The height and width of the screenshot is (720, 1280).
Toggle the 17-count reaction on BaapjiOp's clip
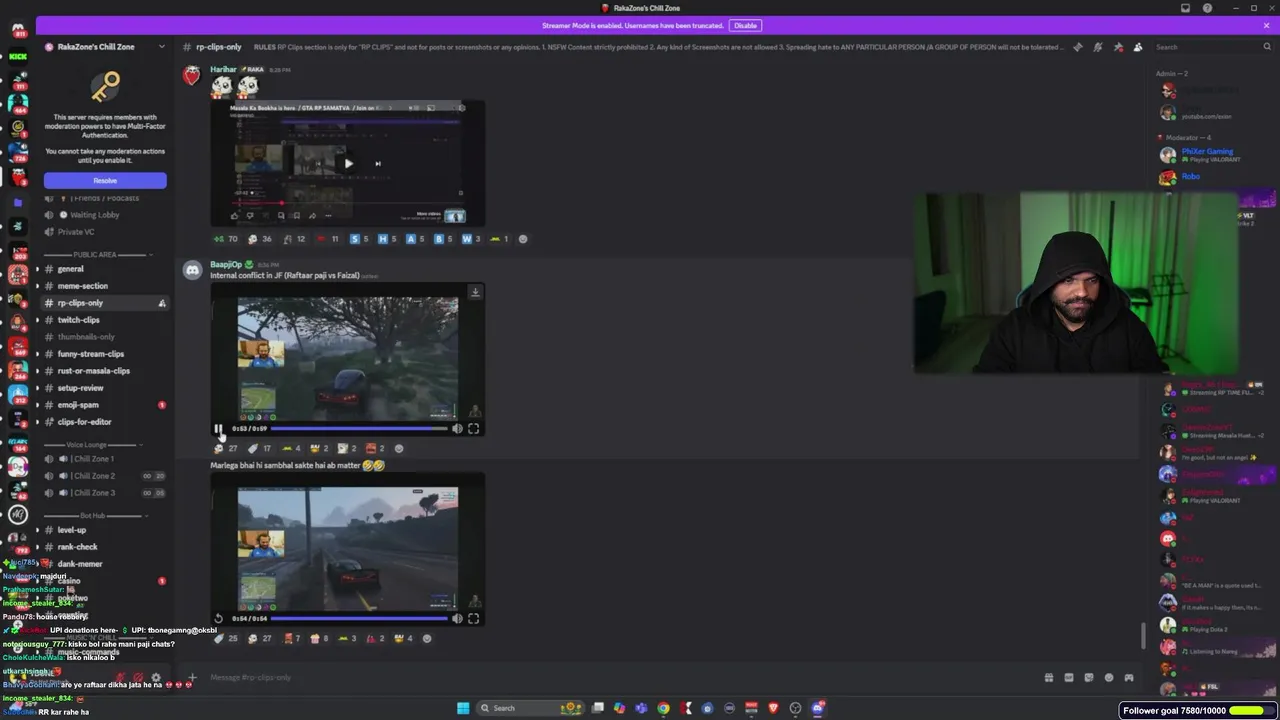tap(260, 448)
